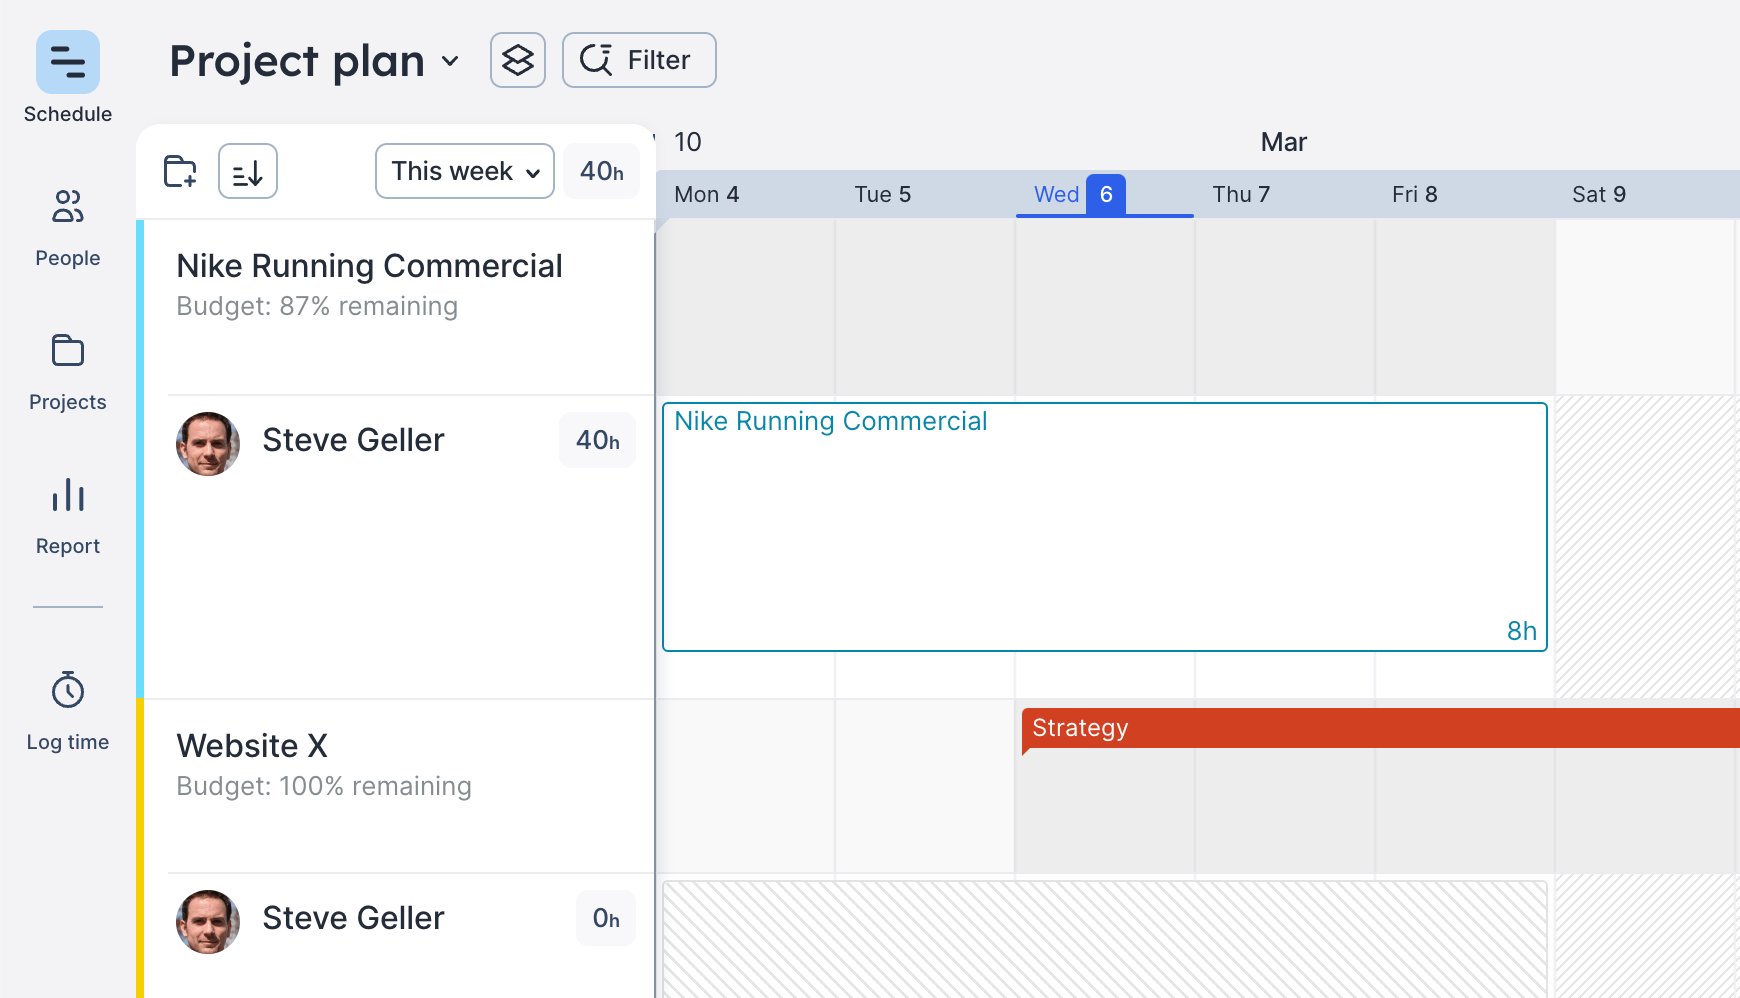Screen dimensions: 1740x998
Task: Click the week 10 number label
Action: click(688, 142)
